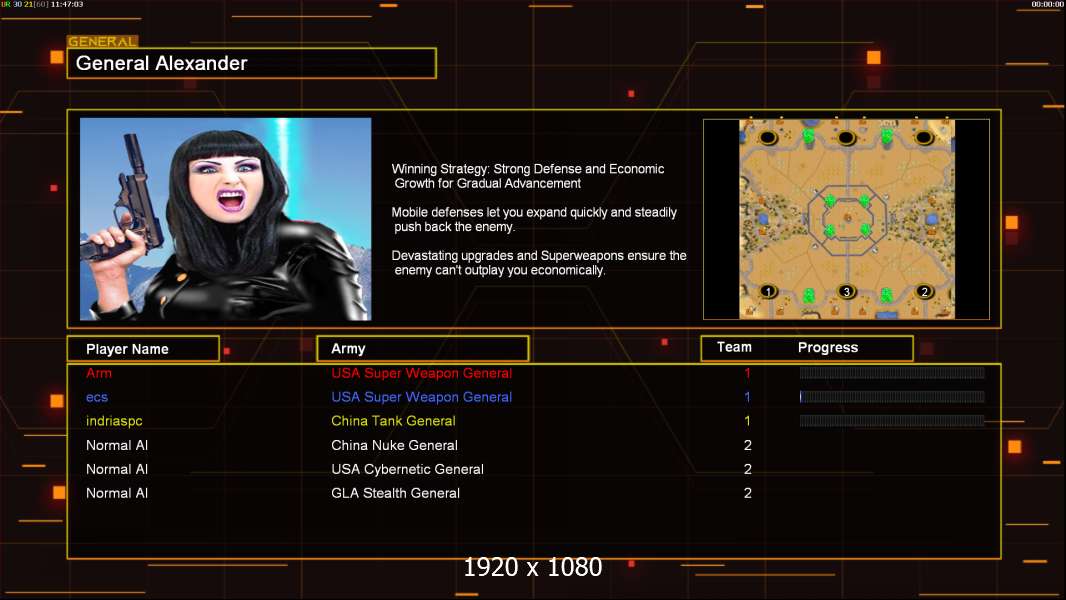Viewport: 1066px width, 600px height.
Task: Click the Devastating upgrades description paragraph
Action: [539, 263]
